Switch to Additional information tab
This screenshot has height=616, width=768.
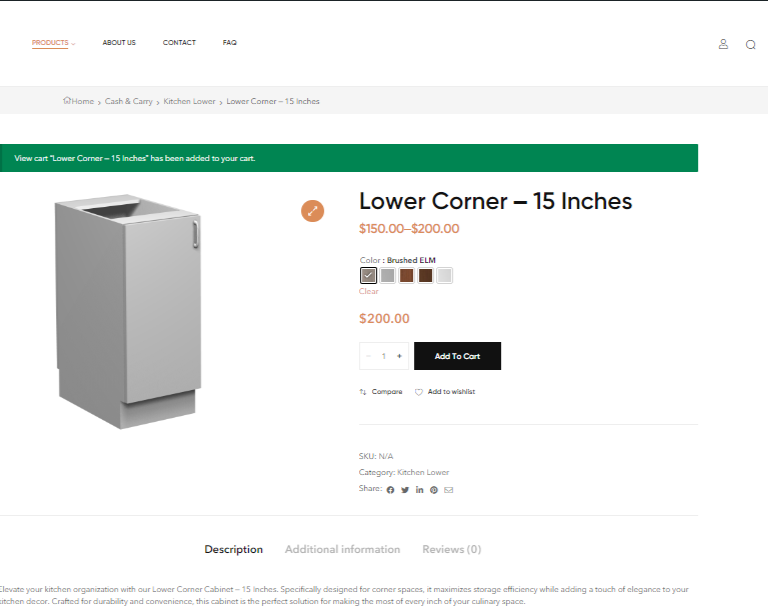pyautogui.click(x=342, y=549)
